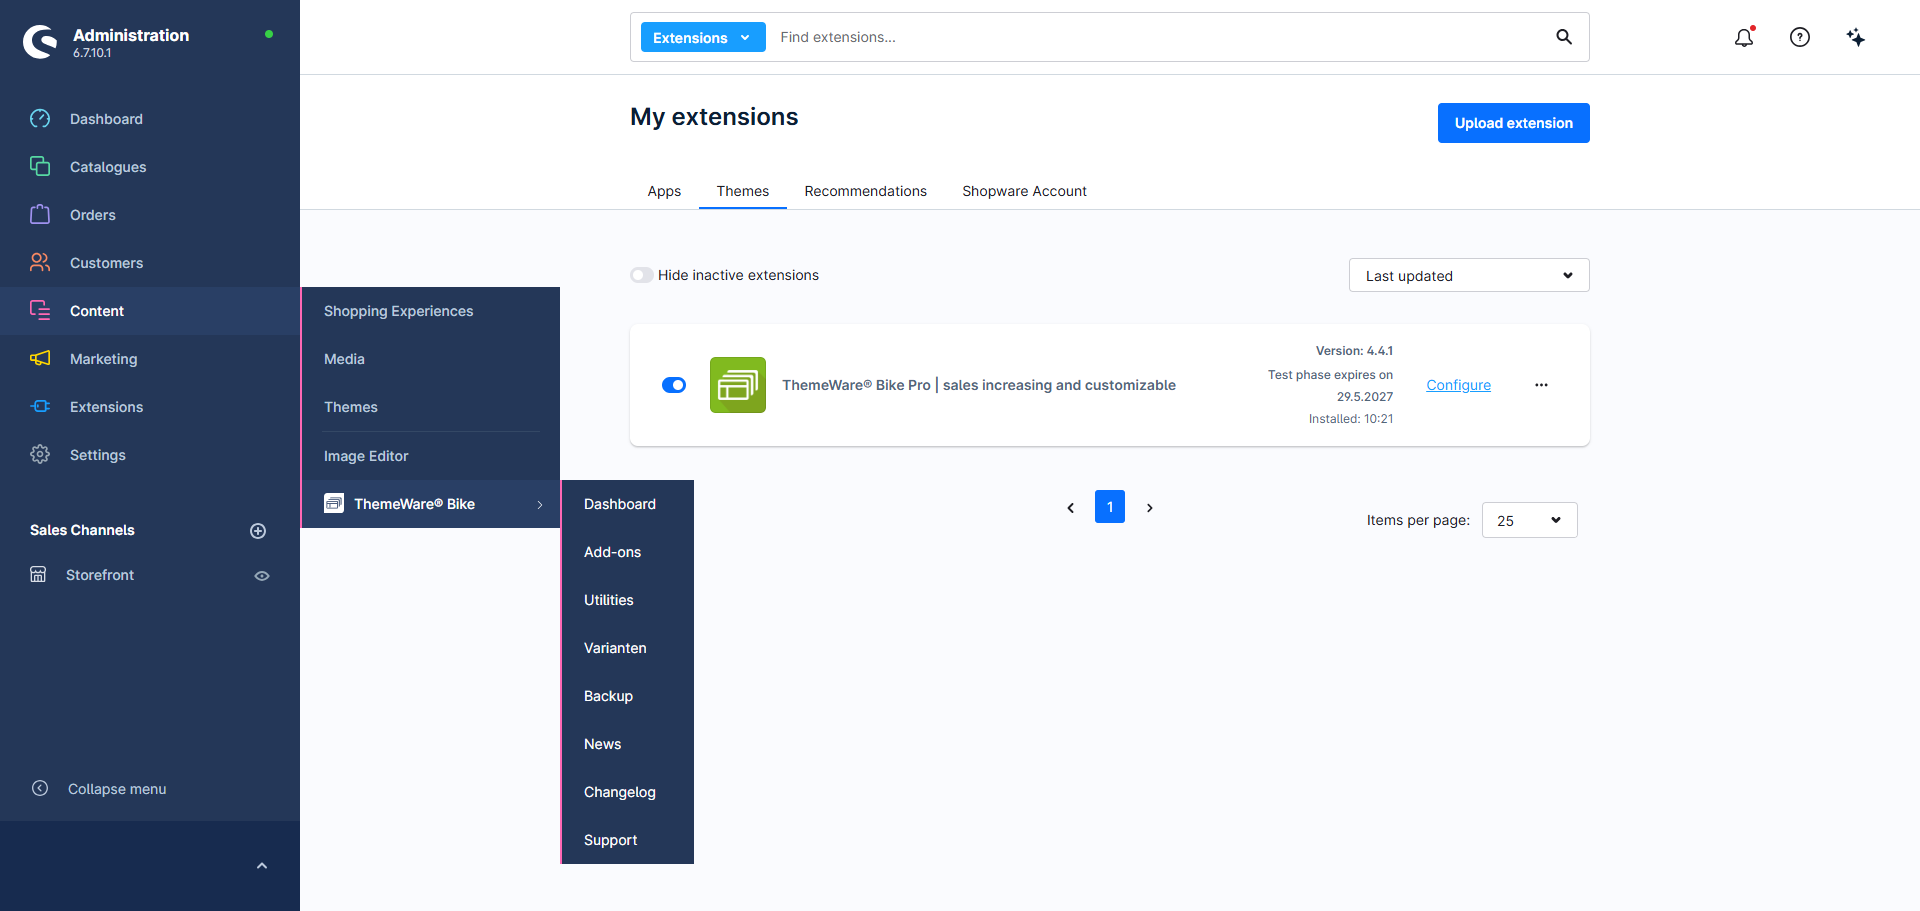1920x911 pixels.
Task: Open the Storefront sales channel
Action: (x=100, y=575)
